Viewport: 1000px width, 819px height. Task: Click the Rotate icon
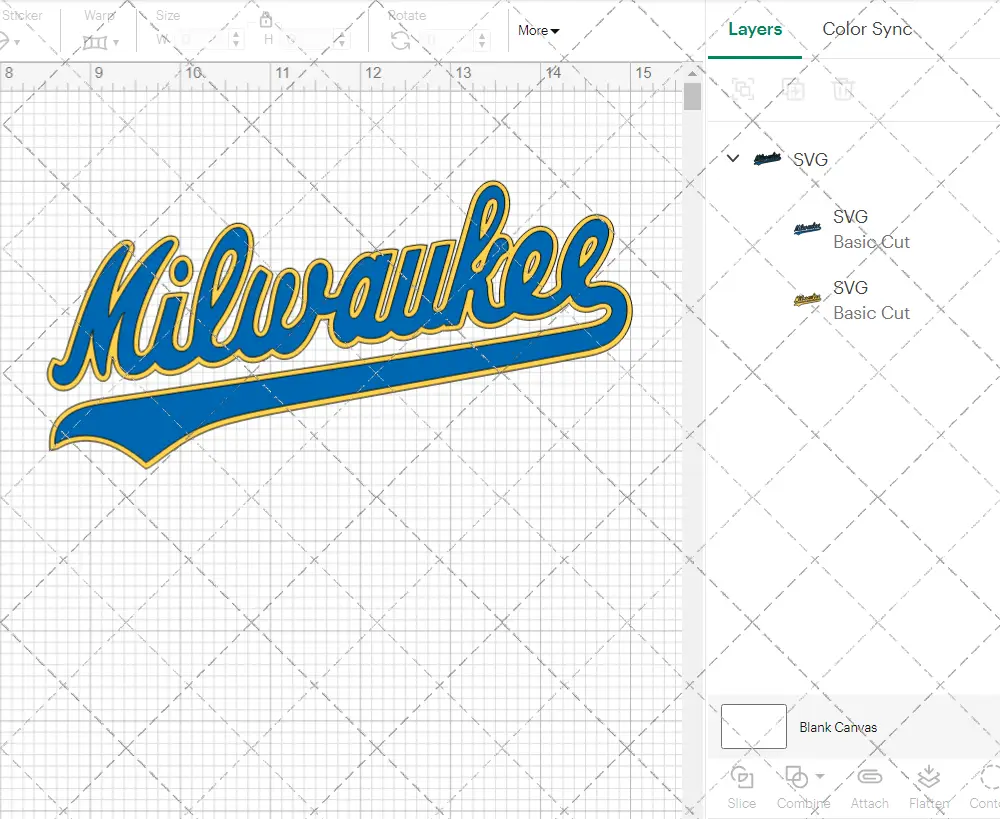coord(401,41)
